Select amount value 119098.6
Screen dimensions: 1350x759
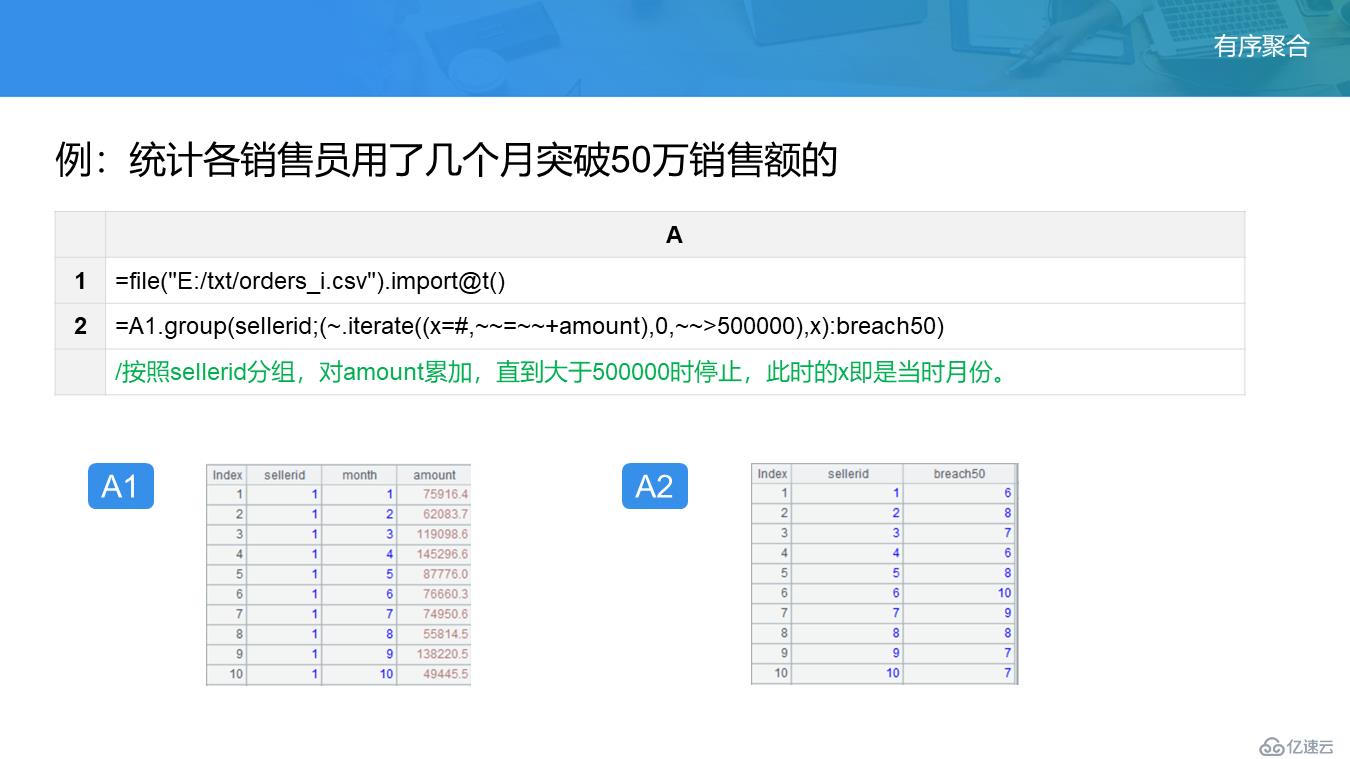434,534
